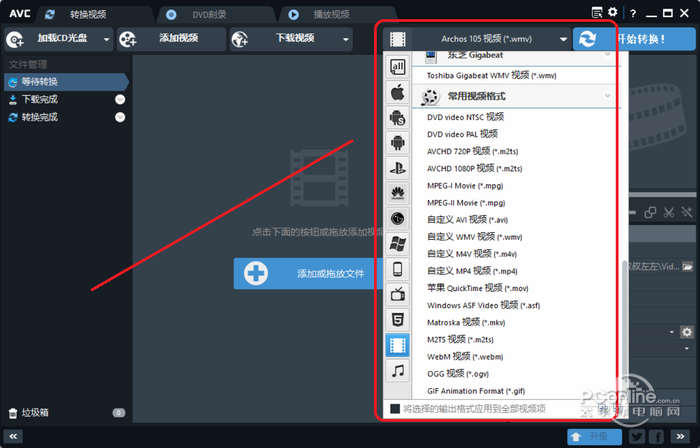700x448 pixels.
Task: Expand the 下载视频 dropdown arrow
Action: tap(346, 39)
